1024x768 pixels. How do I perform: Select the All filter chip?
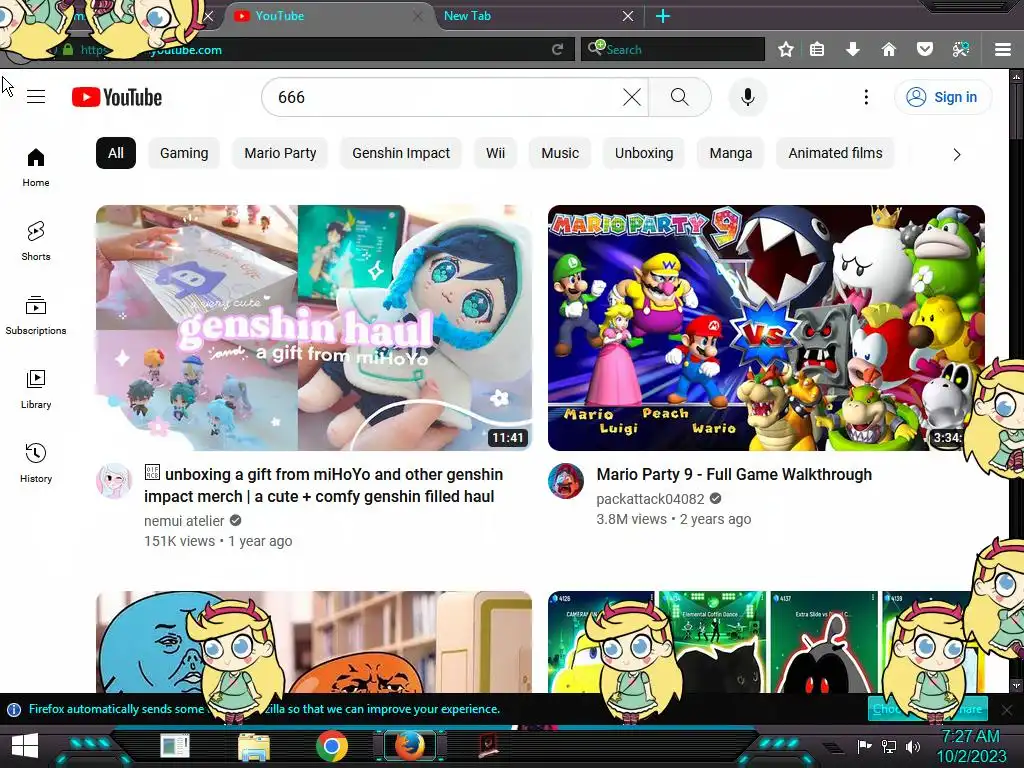tap(116, 153)
